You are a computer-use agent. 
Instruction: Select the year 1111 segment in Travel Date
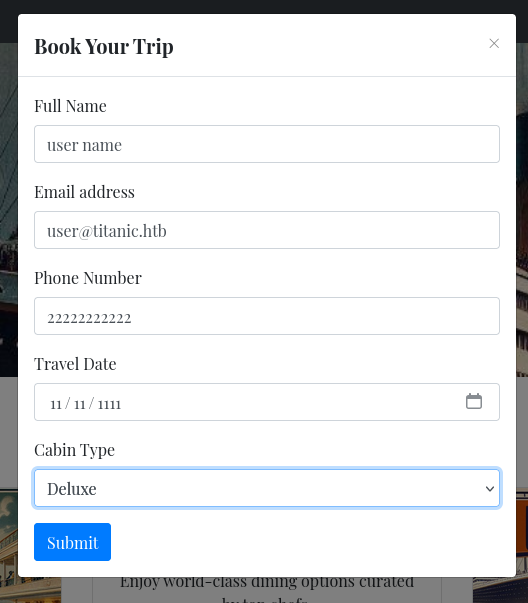[x=109, y=404]
